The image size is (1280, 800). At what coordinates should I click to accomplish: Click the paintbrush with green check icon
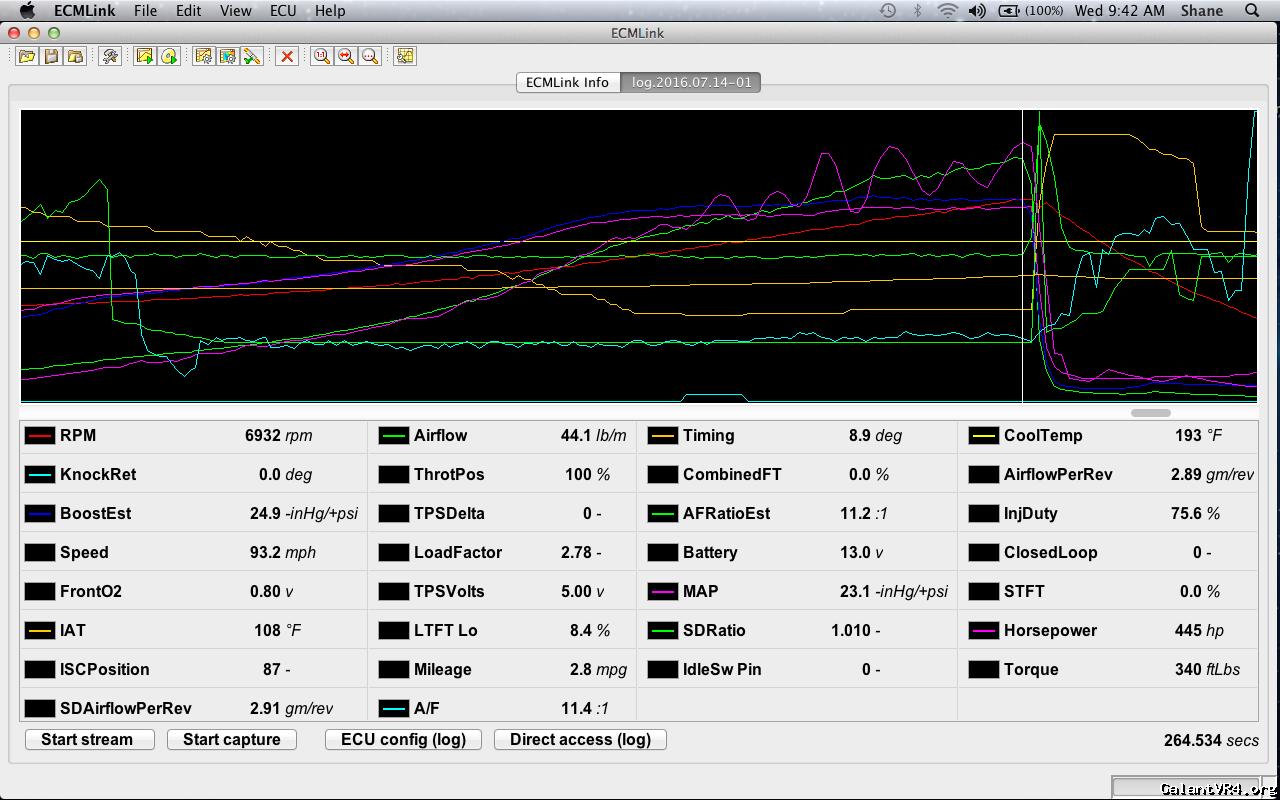[252, 56]
